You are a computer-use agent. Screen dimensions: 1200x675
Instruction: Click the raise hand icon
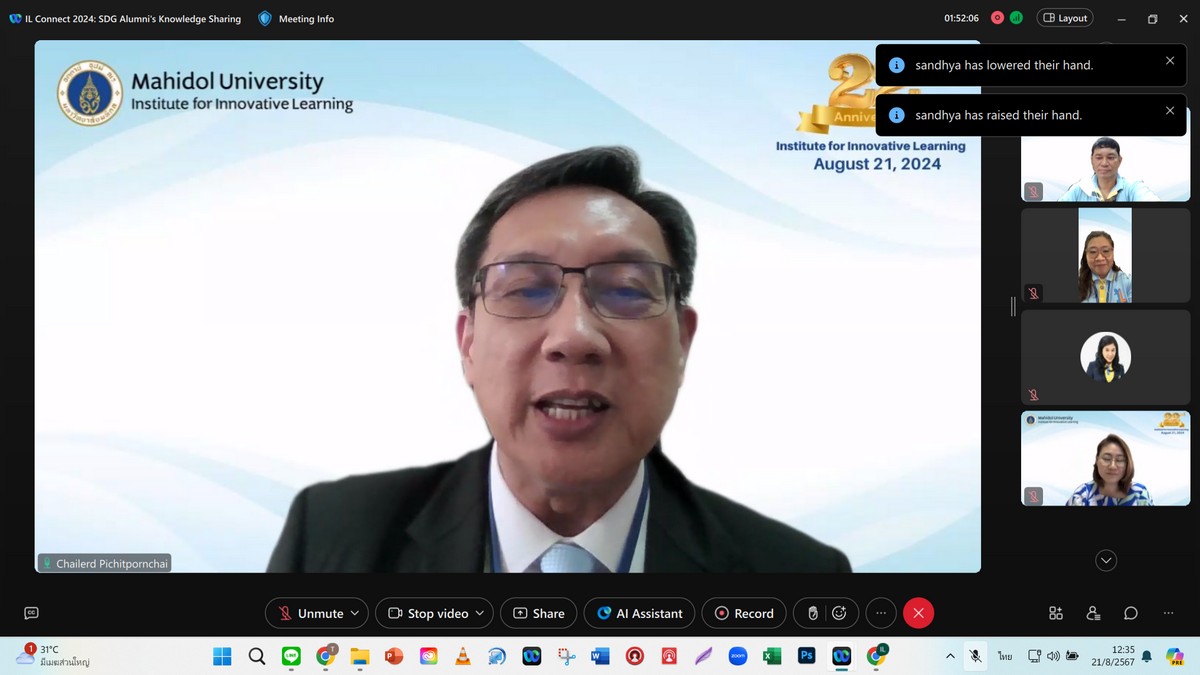(x=813, y=613)
